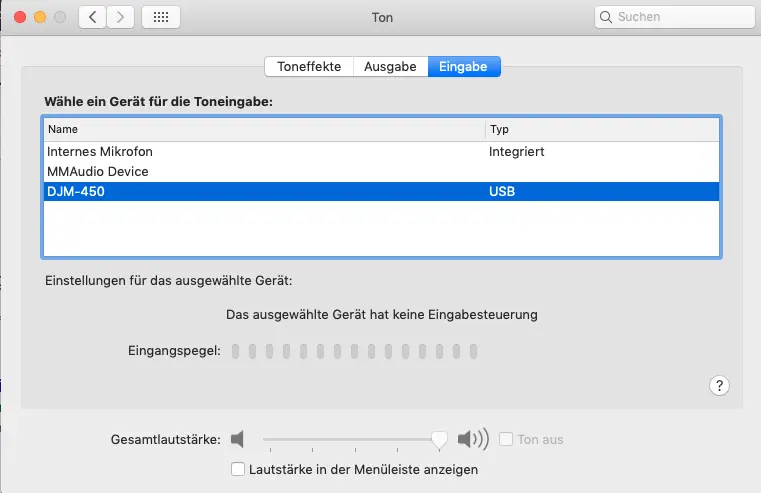Click the Typ column header

coord(499,130)
